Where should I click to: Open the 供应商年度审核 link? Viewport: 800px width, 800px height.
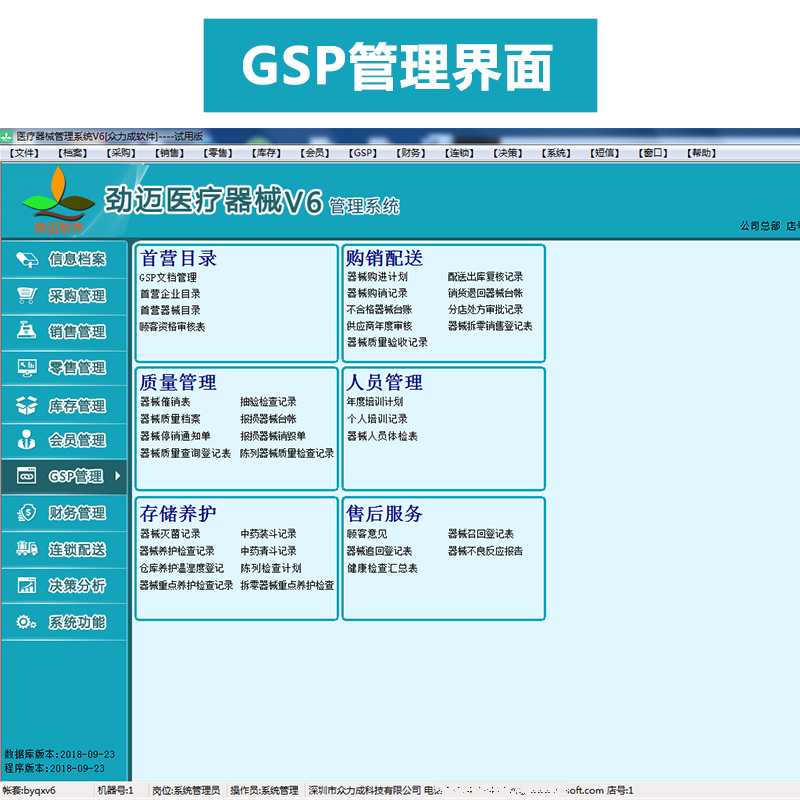[x=379, y=326]
